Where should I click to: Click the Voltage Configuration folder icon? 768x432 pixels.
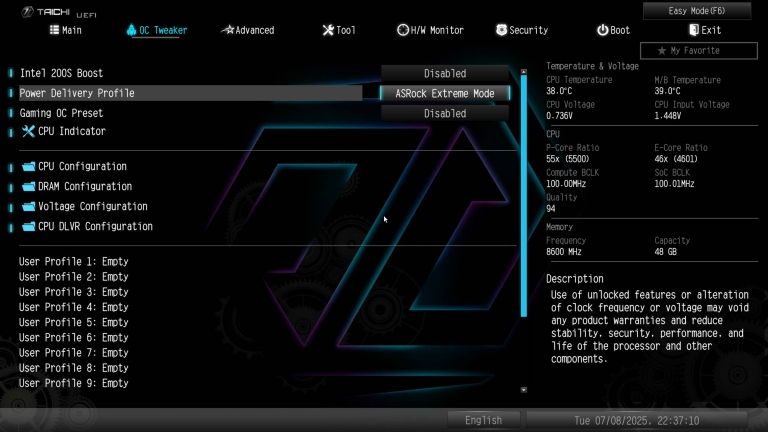[x=29, y=207]
